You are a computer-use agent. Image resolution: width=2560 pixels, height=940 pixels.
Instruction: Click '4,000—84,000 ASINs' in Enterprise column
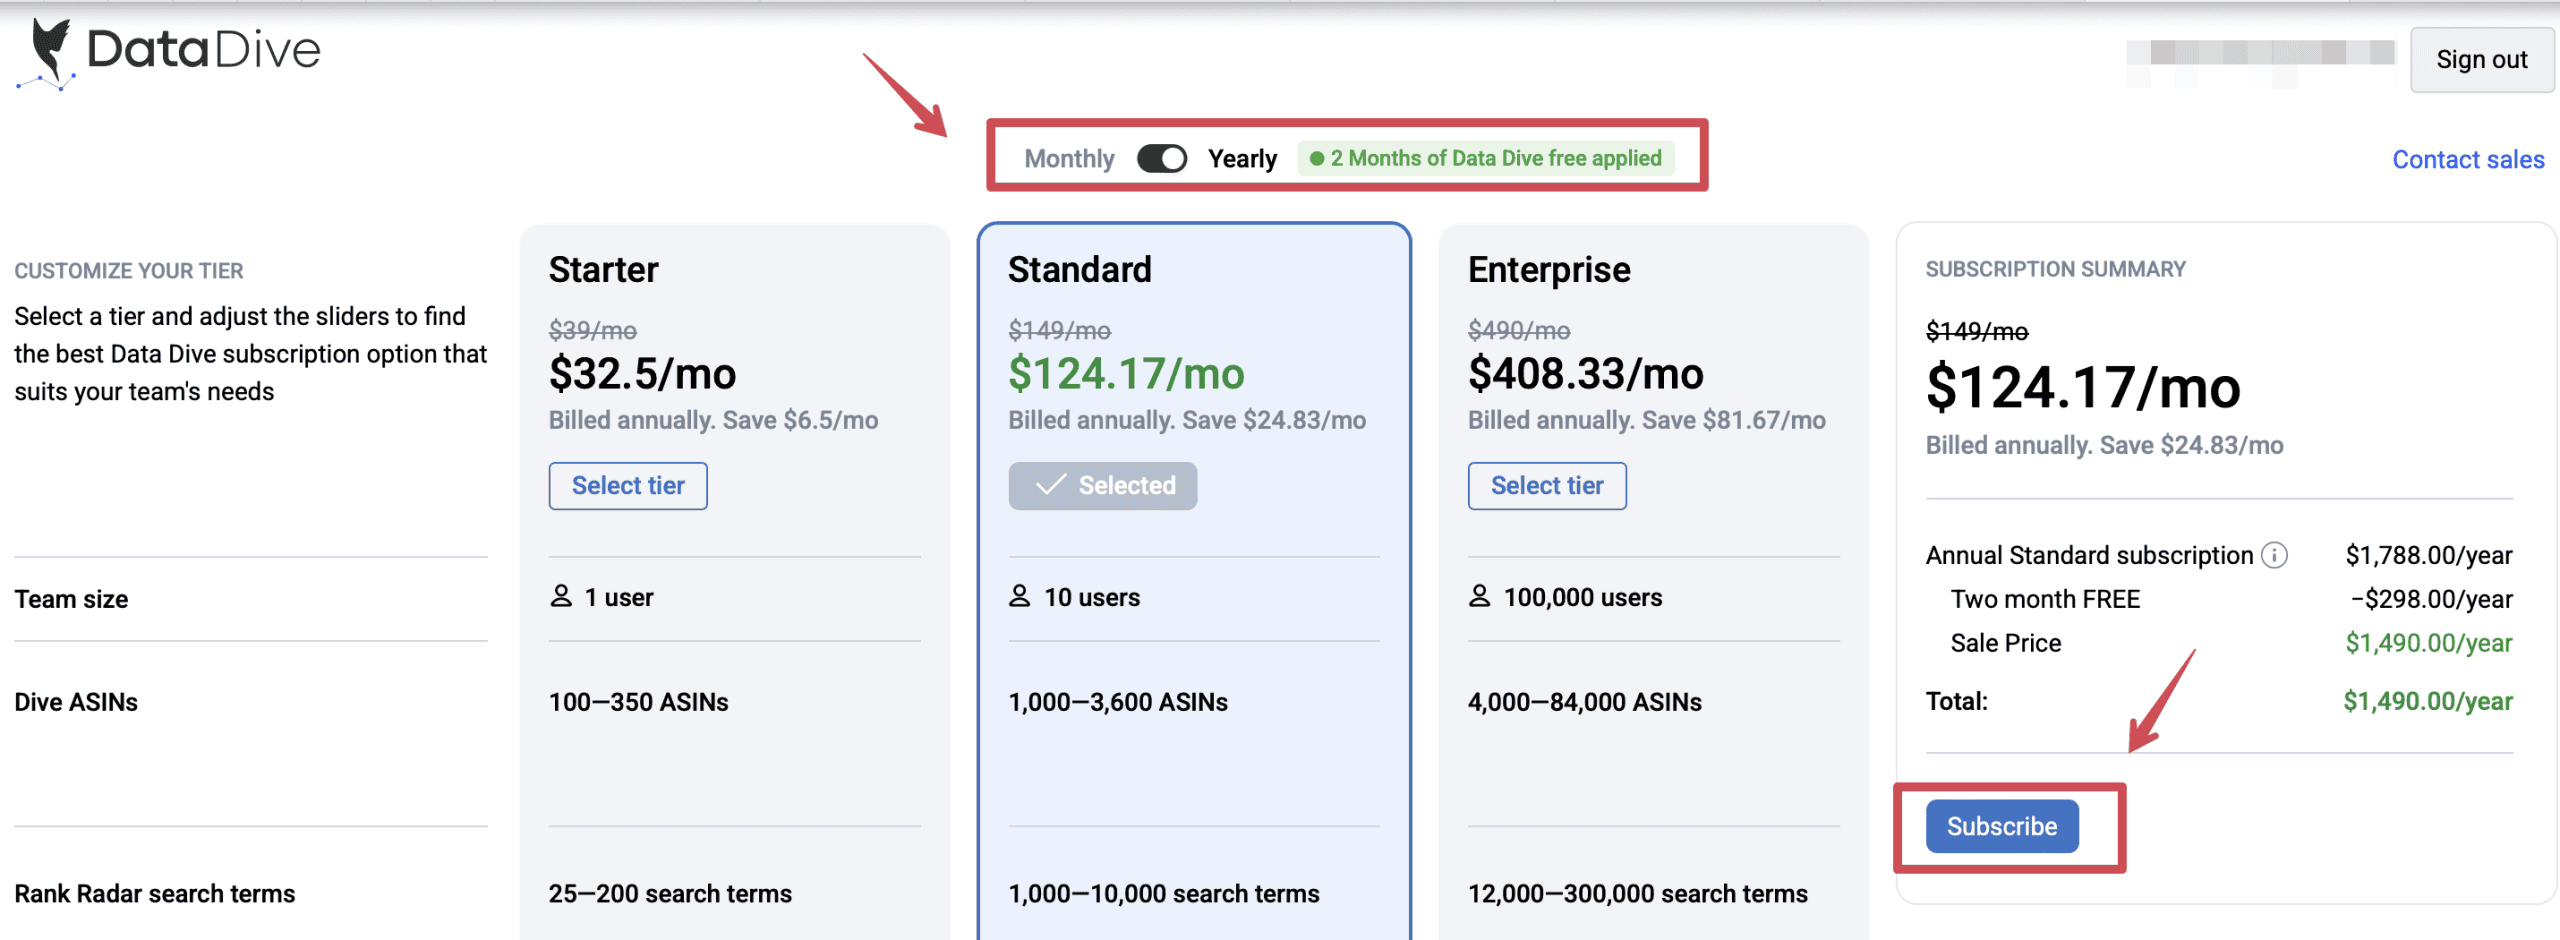[x=1585, y=702]
